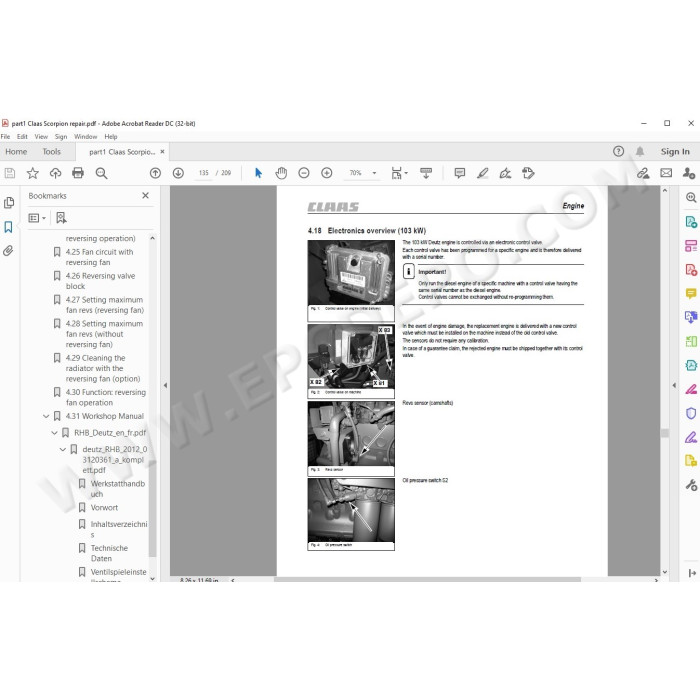Go to next page arrow
Screen dimensions: 700x700
coord(178,173)
